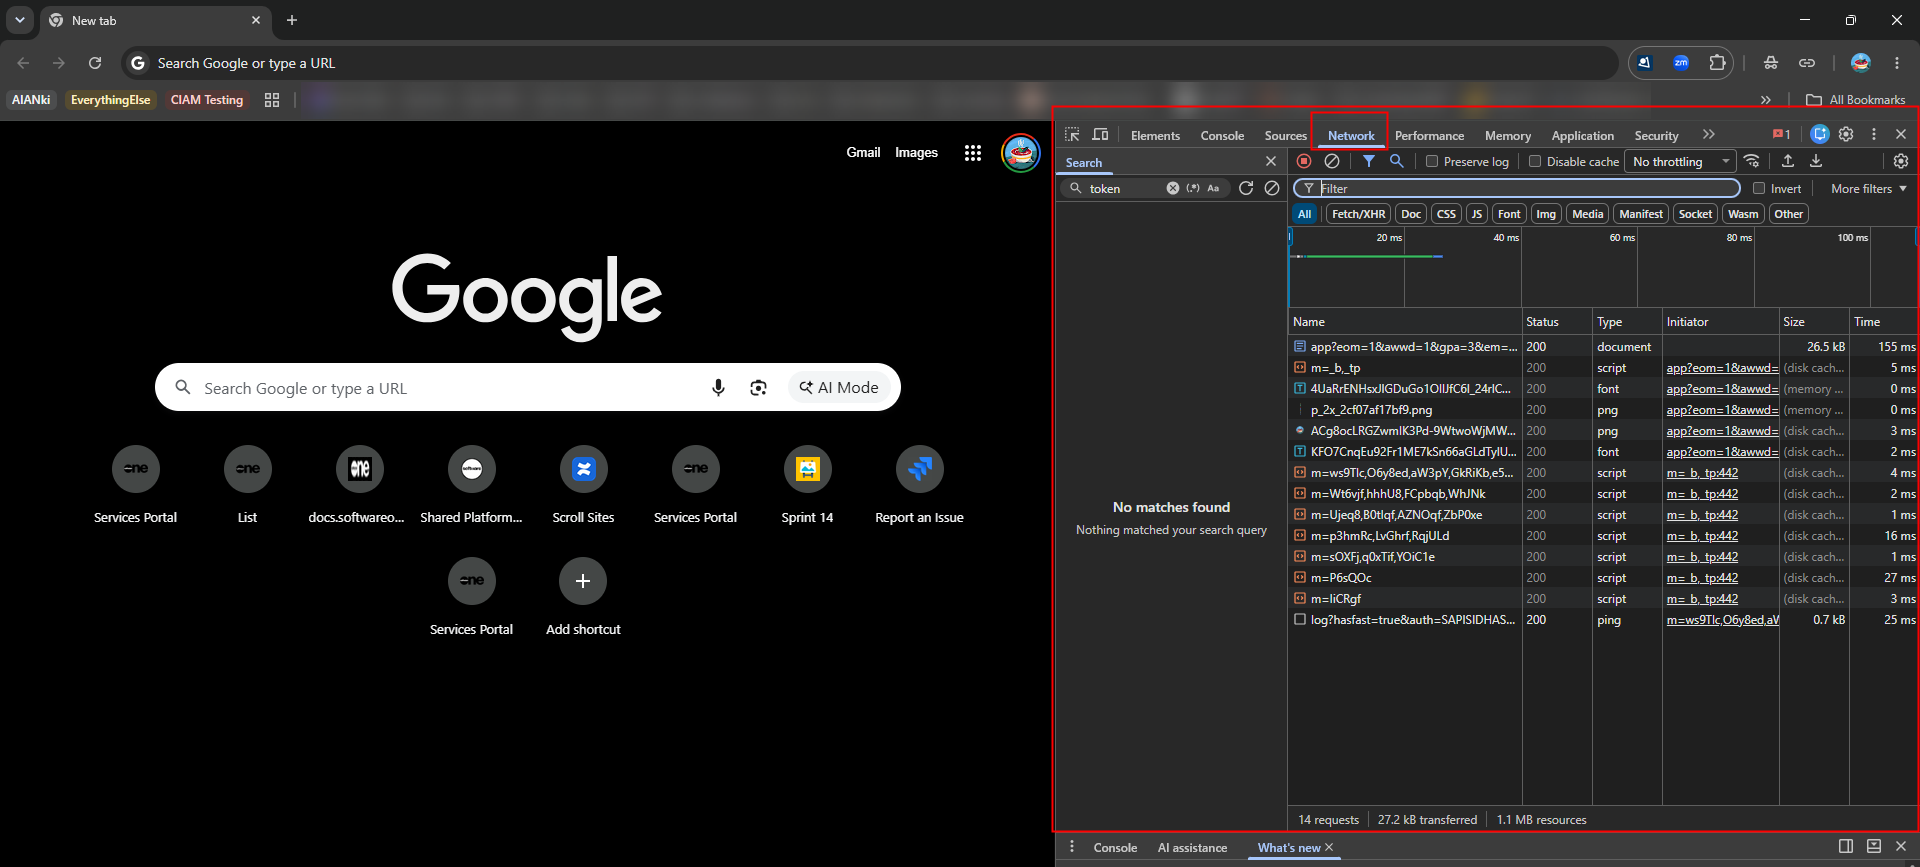Viewport: 1920px width, 867px height.
Task: Sort requests by the Size column header
Action: pos(1813,322)
